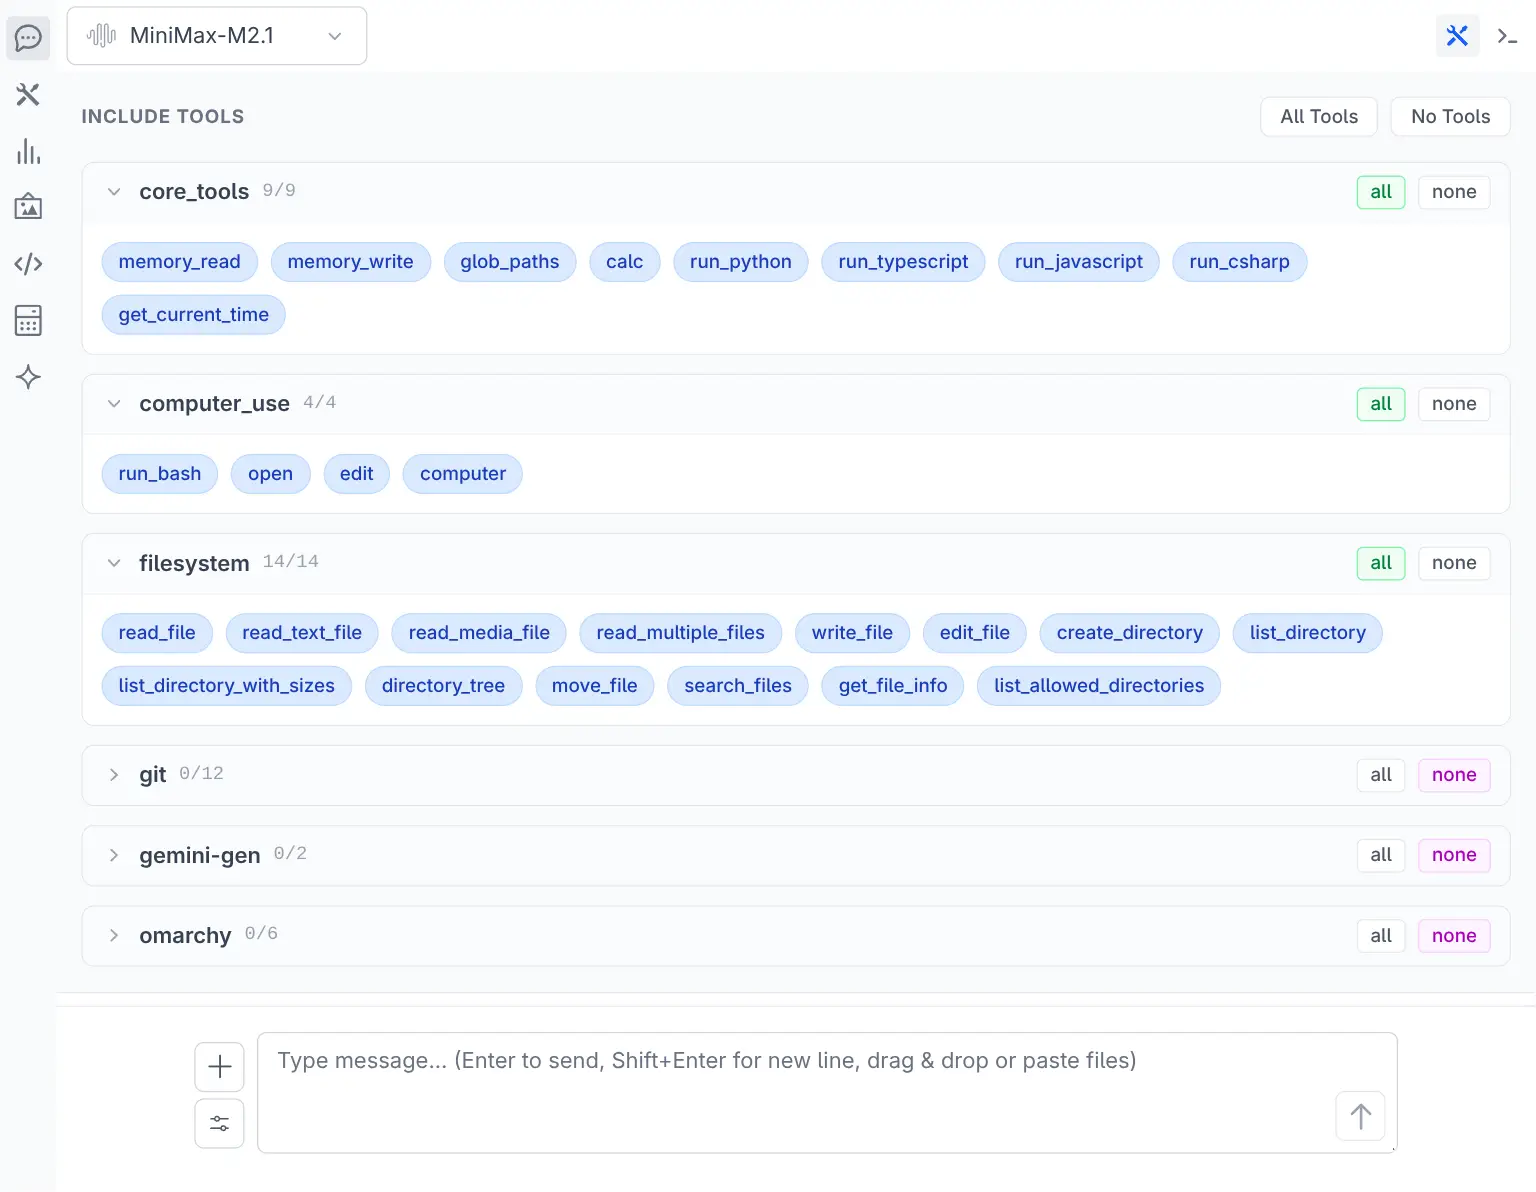Select 'all' for the gemini-gen group
The image size is (1536, 1192).
[1380, 855]
